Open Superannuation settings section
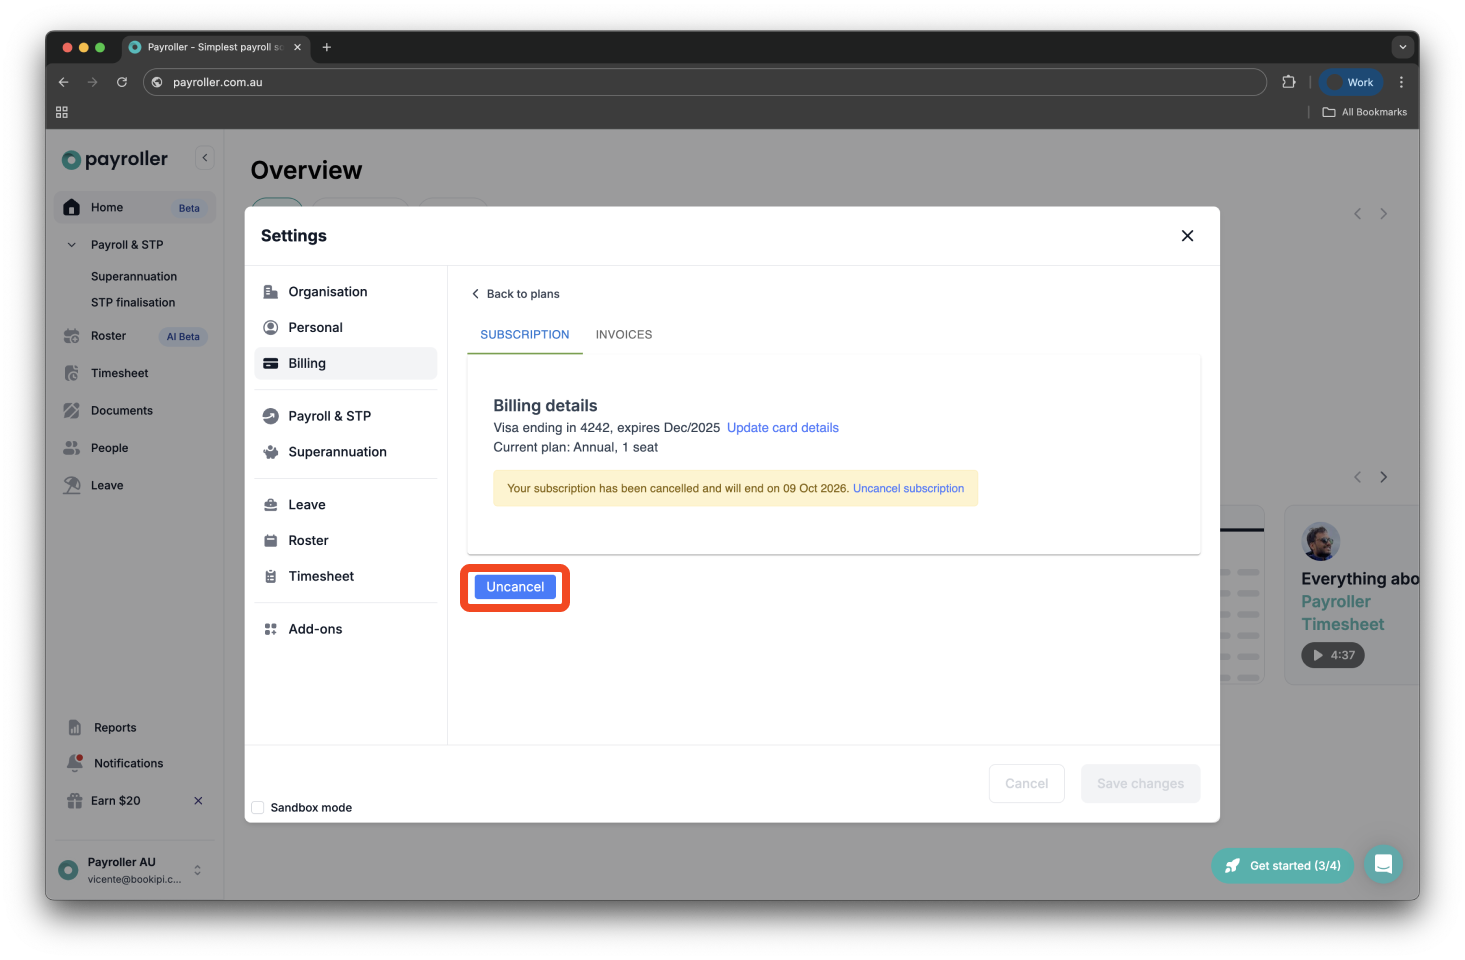The width and height of the screenshot is (1465, 960). [x=346, y=452]
